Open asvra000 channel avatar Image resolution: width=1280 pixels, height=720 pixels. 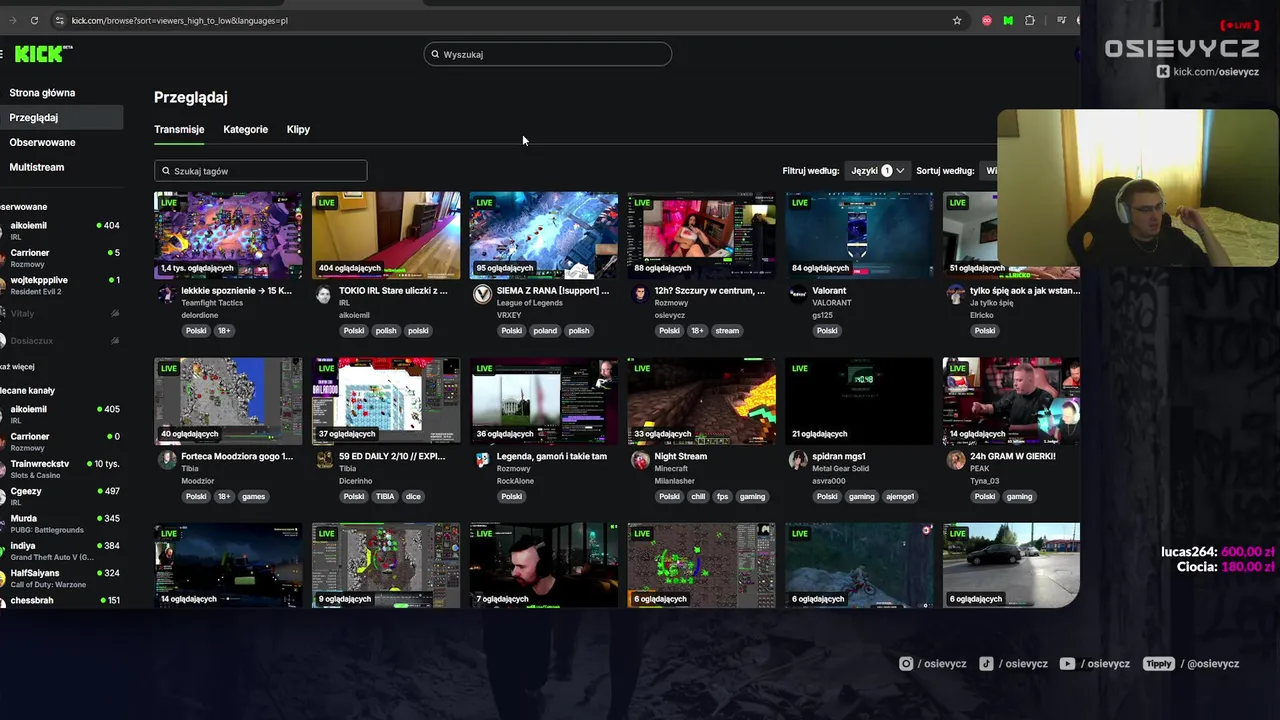(x=798, y=460)
